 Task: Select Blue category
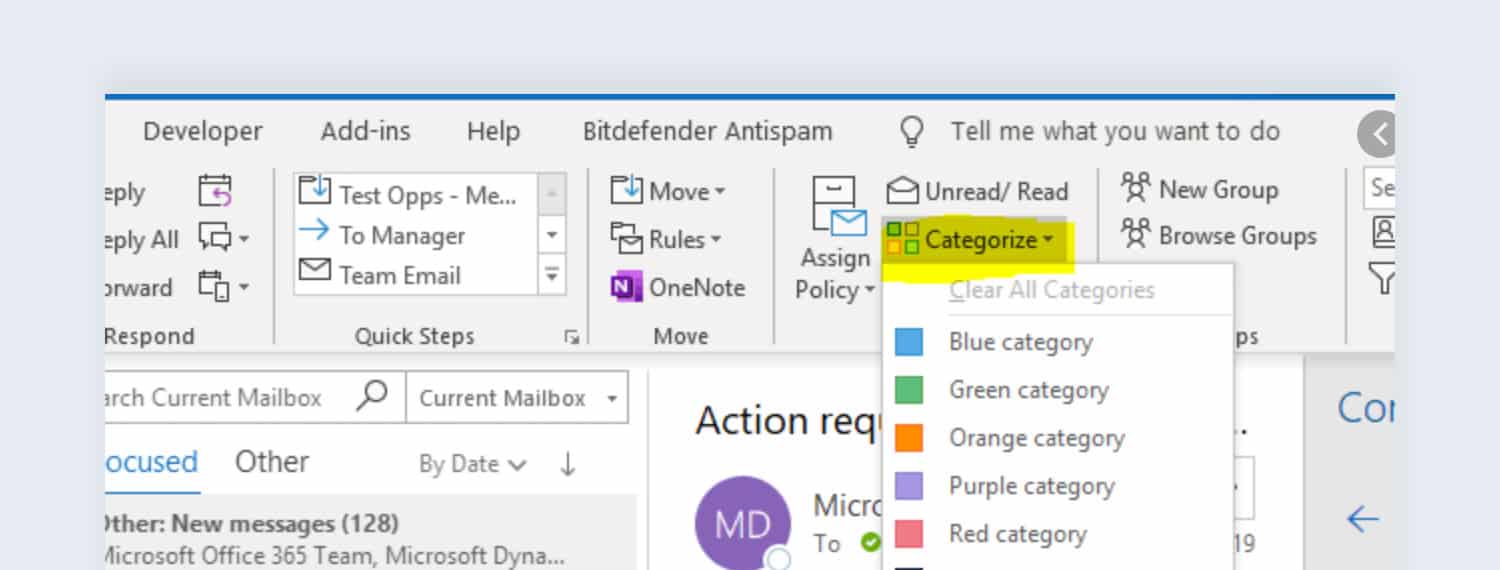point(1057,343)
